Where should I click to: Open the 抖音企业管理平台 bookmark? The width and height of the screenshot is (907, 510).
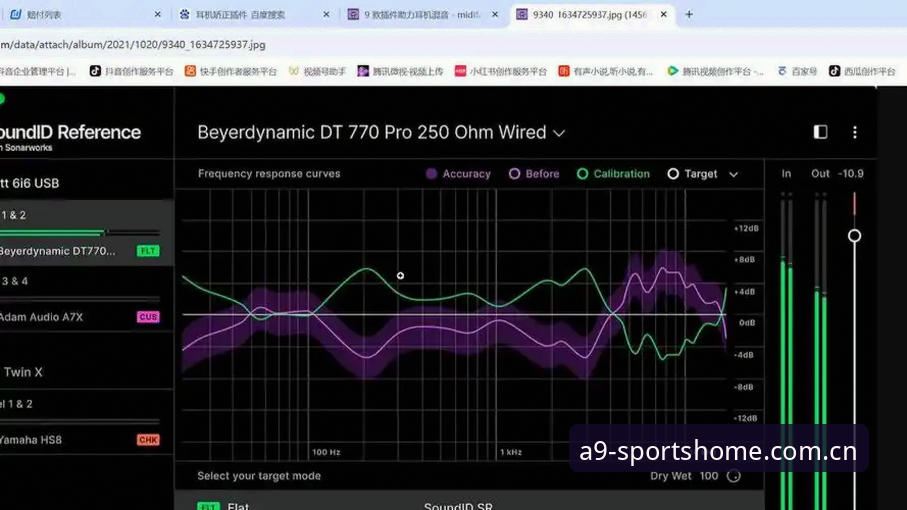coord(38,71)
